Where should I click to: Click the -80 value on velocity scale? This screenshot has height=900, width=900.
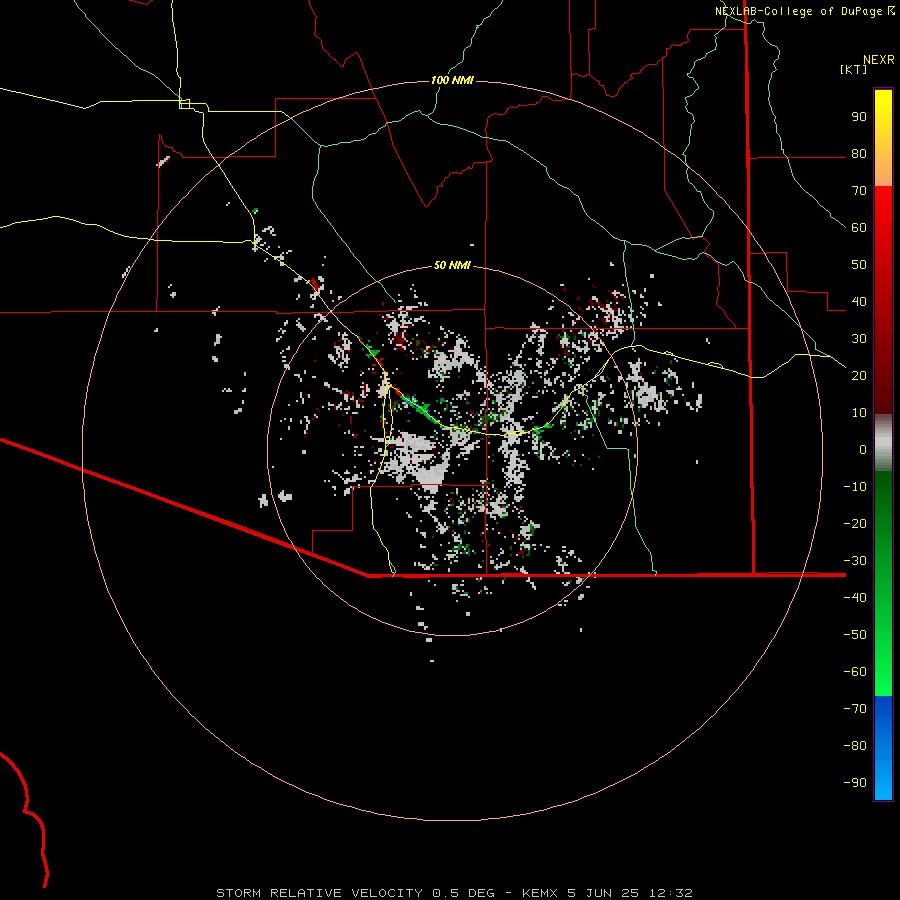855,746
